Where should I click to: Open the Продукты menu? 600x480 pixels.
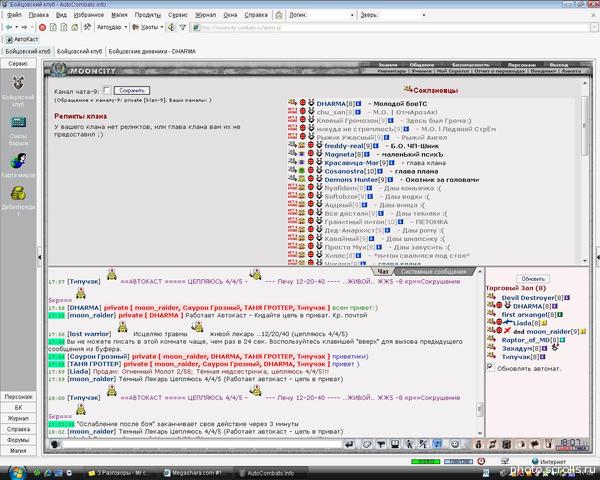(148, 15)
